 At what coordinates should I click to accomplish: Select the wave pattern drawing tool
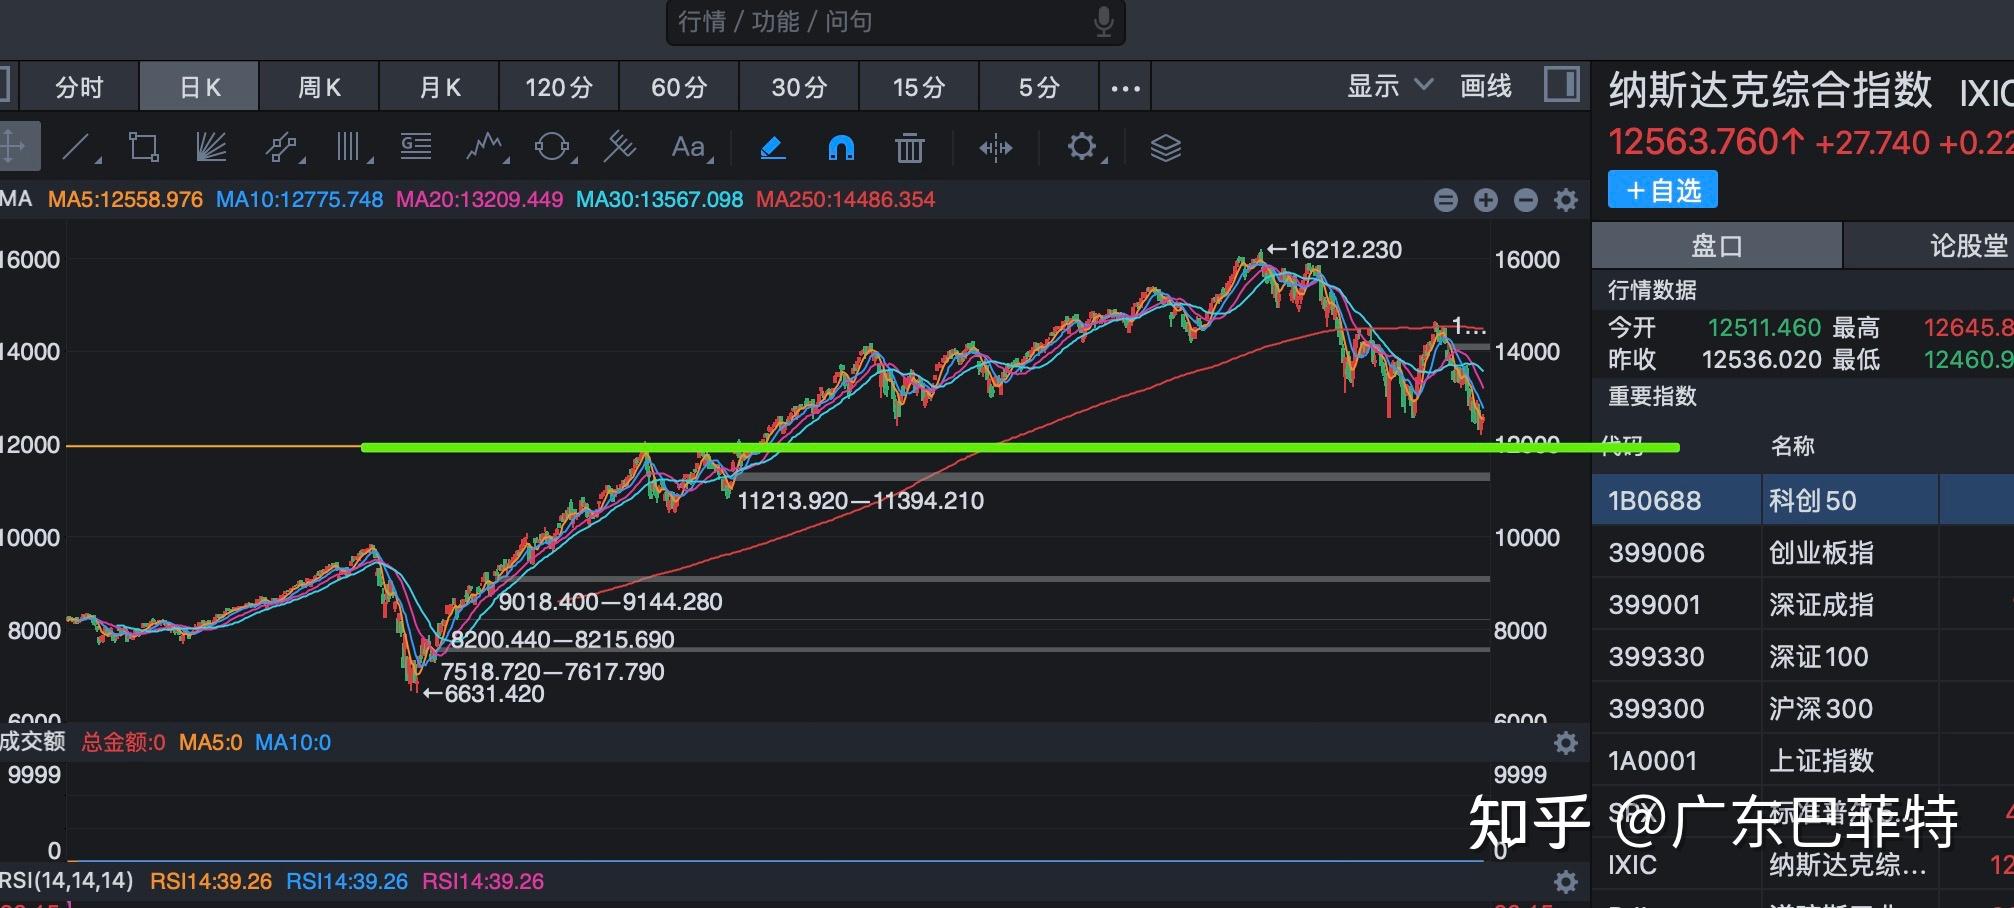(484, 148)
